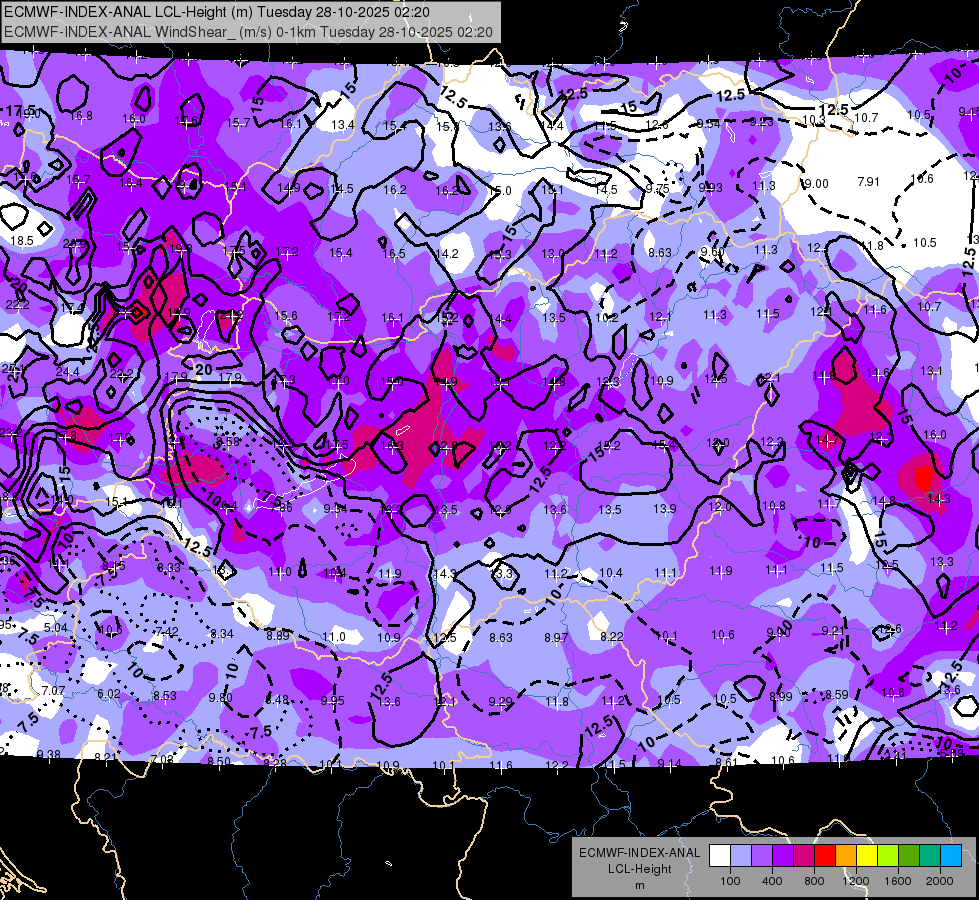Click the wind shear value 8.34
This screenshot has width=979, height=900.
[222, 634]
